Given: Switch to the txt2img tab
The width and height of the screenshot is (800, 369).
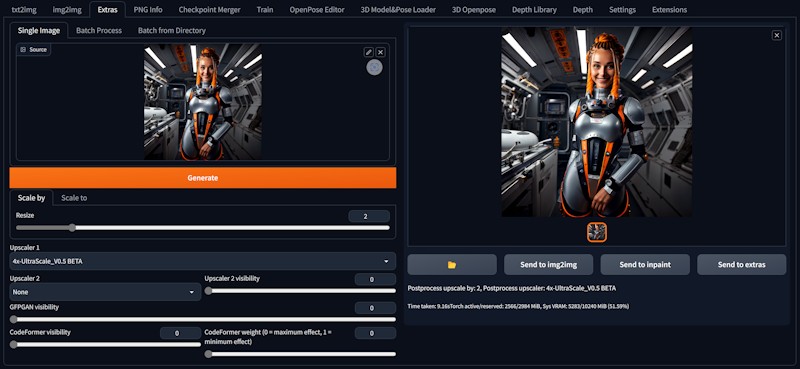Looking at the screenshot, I should 24,10.
